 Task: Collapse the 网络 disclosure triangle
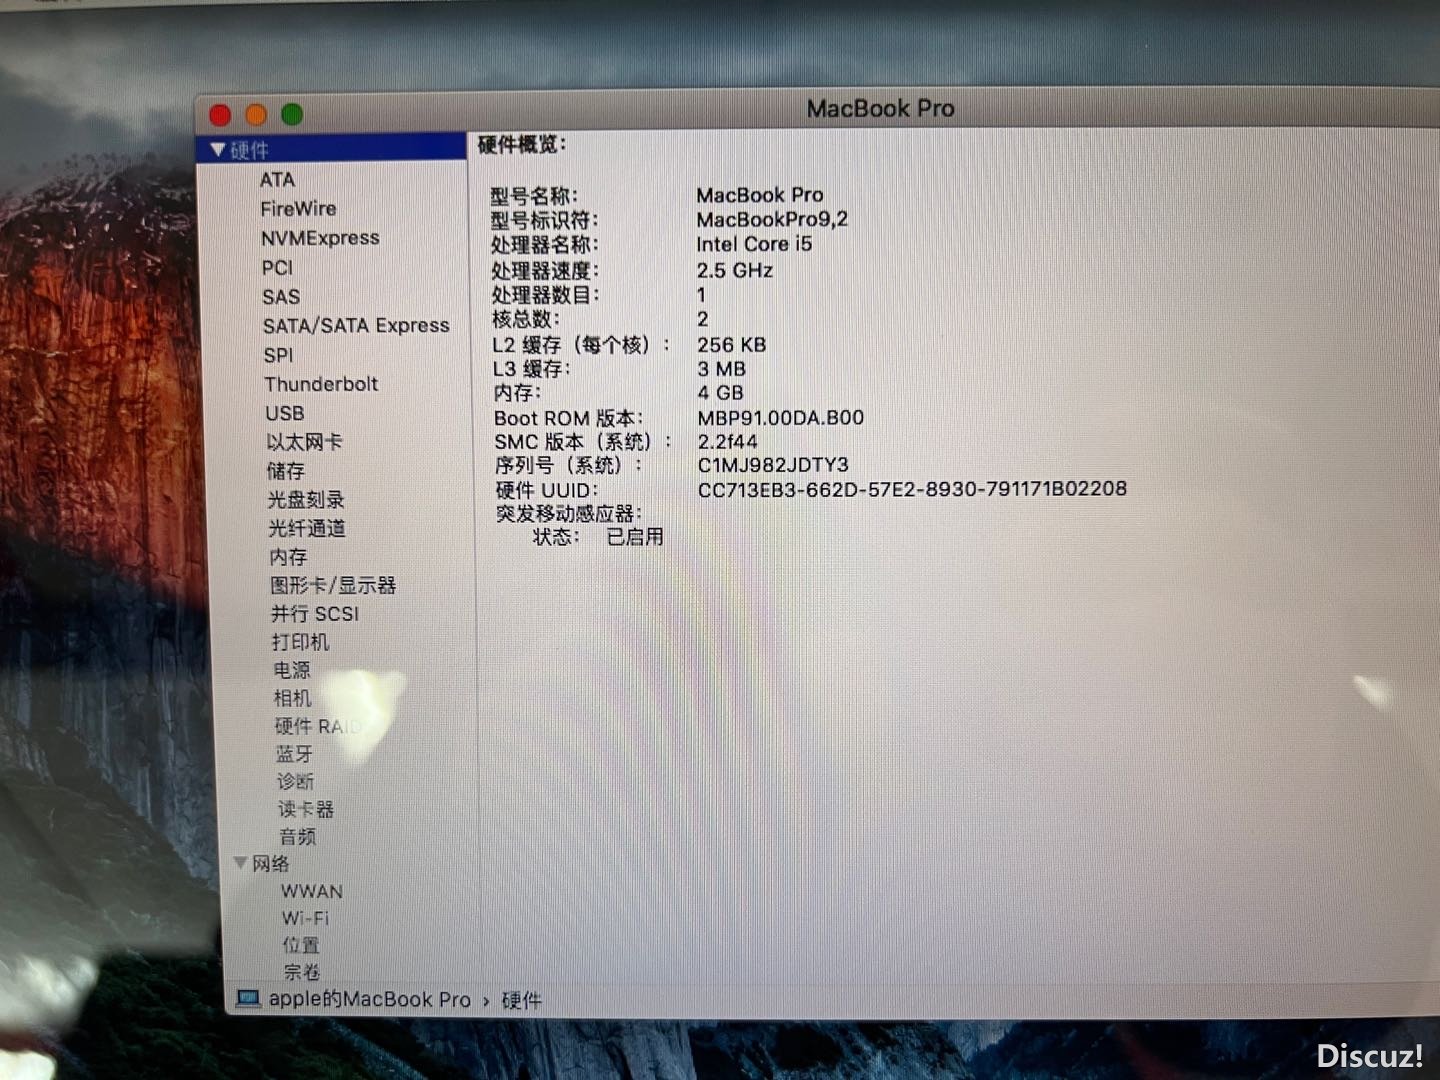tap(240, 862)
